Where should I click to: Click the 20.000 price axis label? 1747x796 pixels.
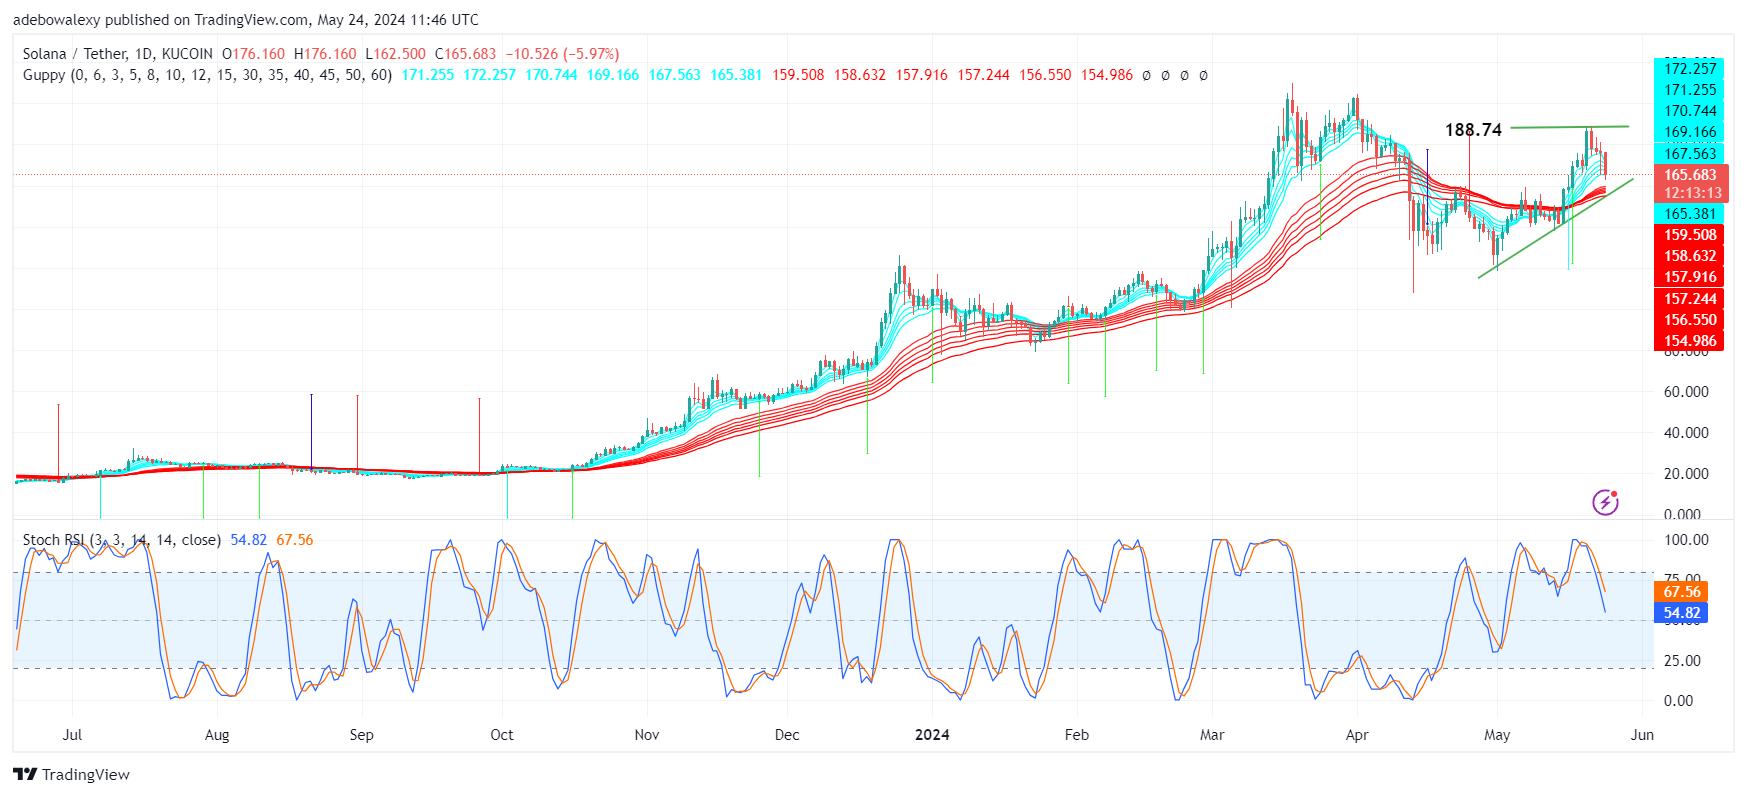pyautogui.click(x=1686, y=474)
